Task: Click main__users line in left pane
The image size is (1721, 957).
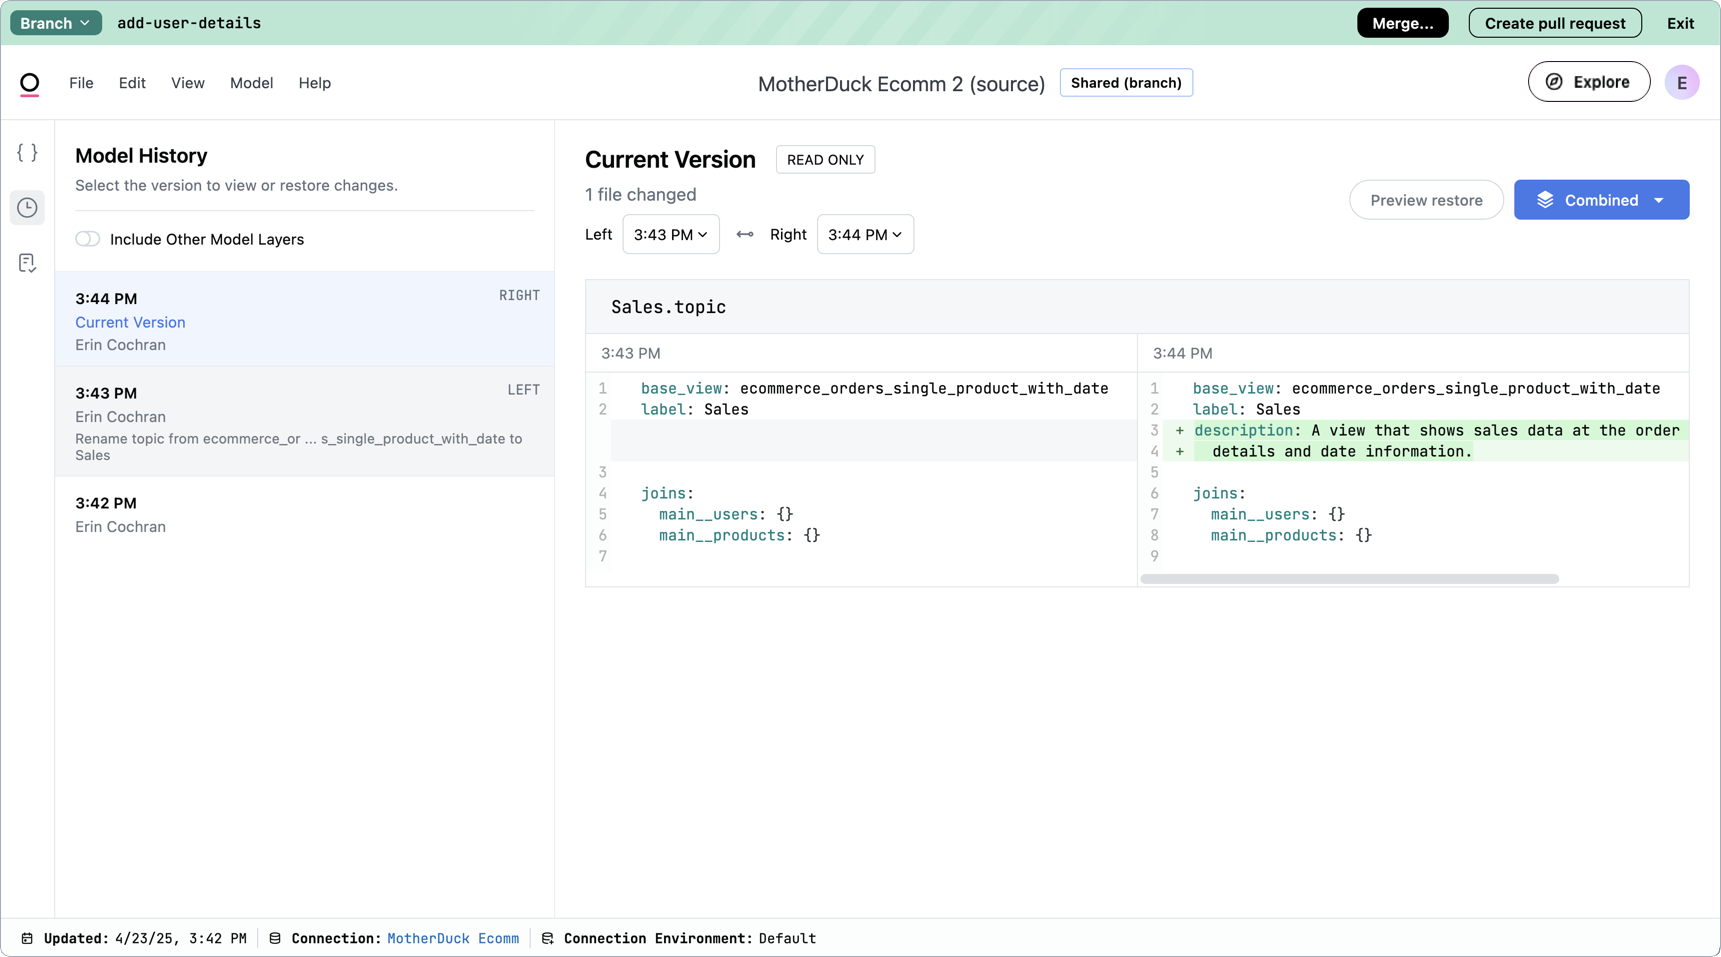Action: 726,514
